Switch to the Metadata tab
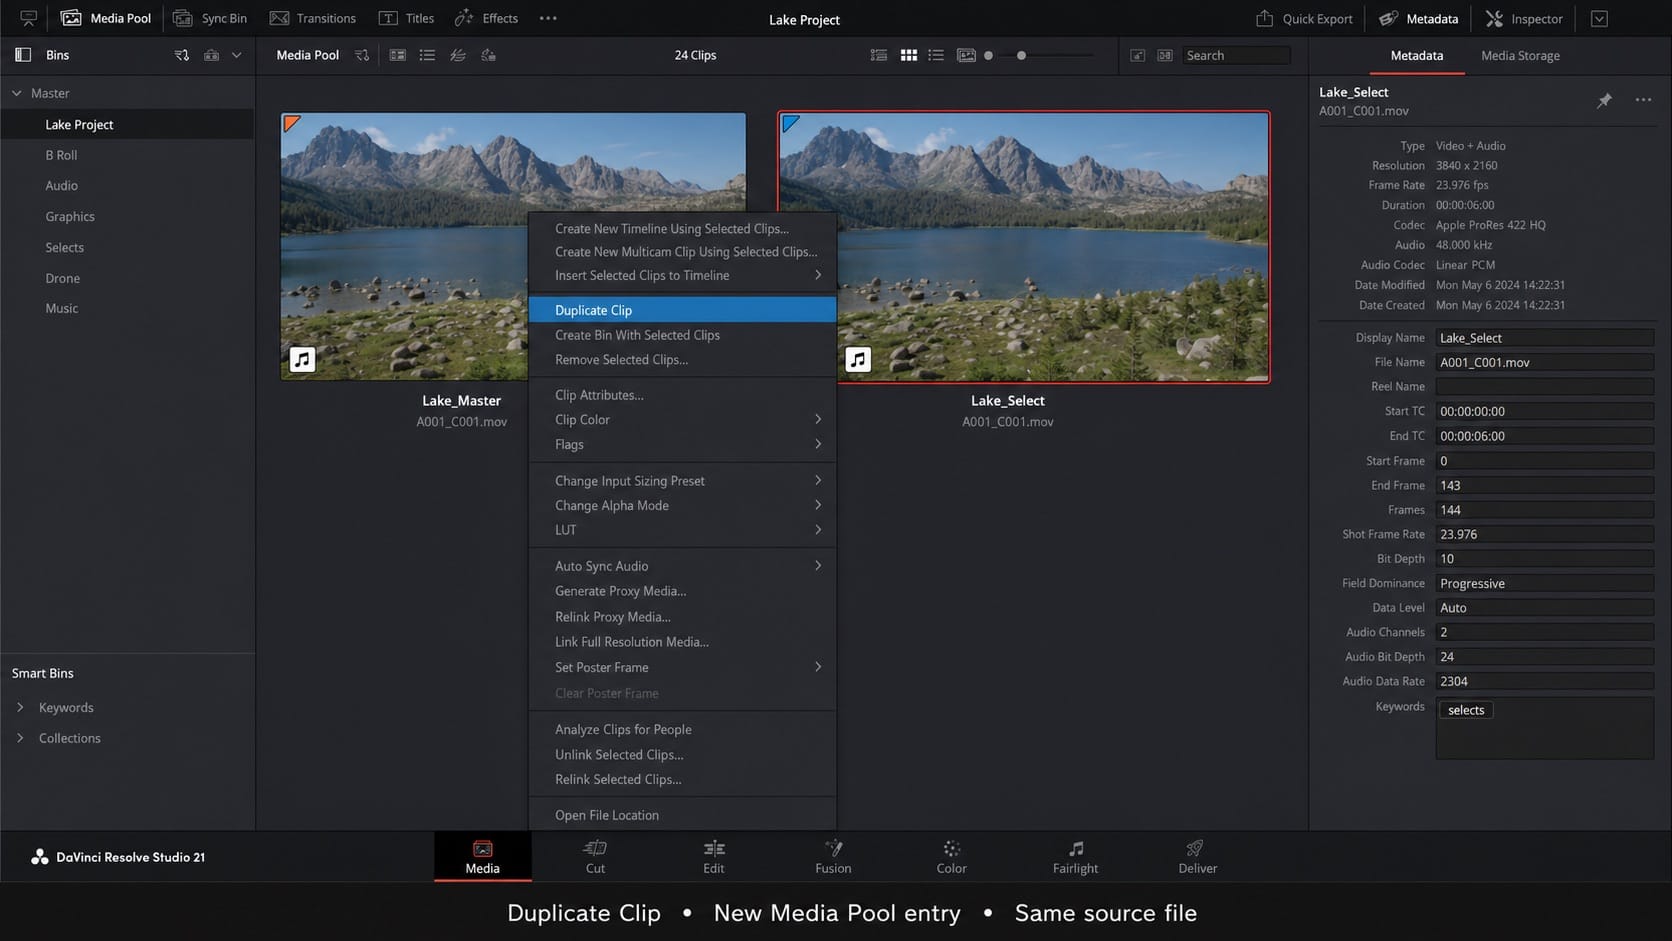Image resolution: width=1672 pixels, height=941 pixels. 1416,55
